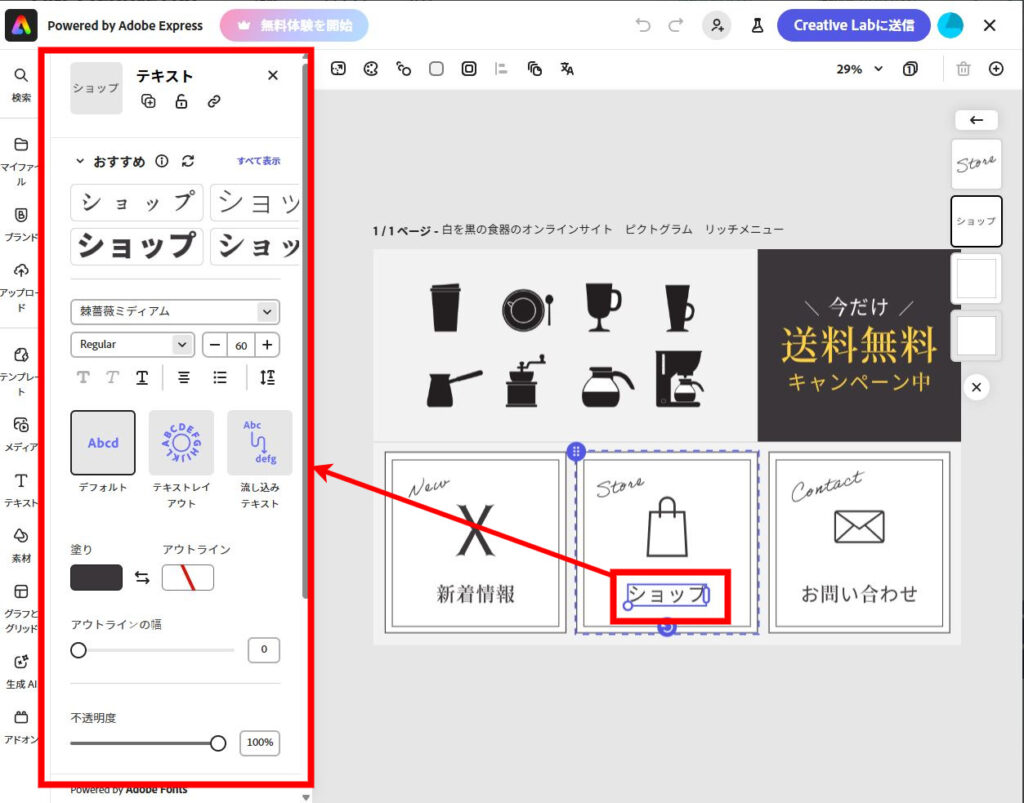Expand the 29% zoom level dropdown
Viewport: 1024px width, 803px height.
[x=860, y=69]
